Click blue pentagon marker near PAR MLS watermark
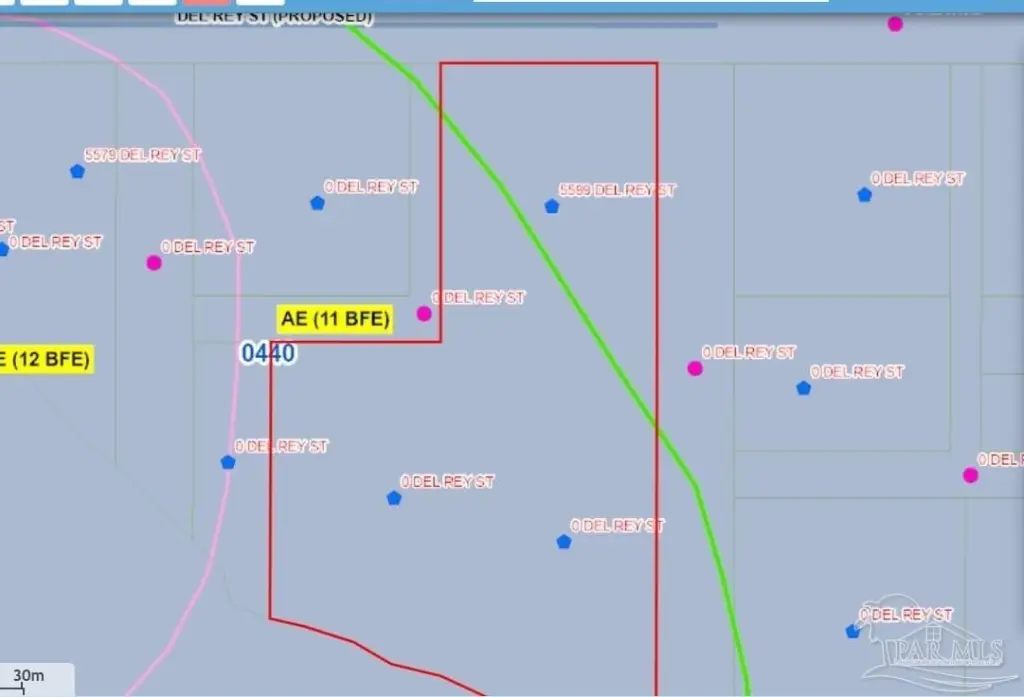 tap(852, 631)
